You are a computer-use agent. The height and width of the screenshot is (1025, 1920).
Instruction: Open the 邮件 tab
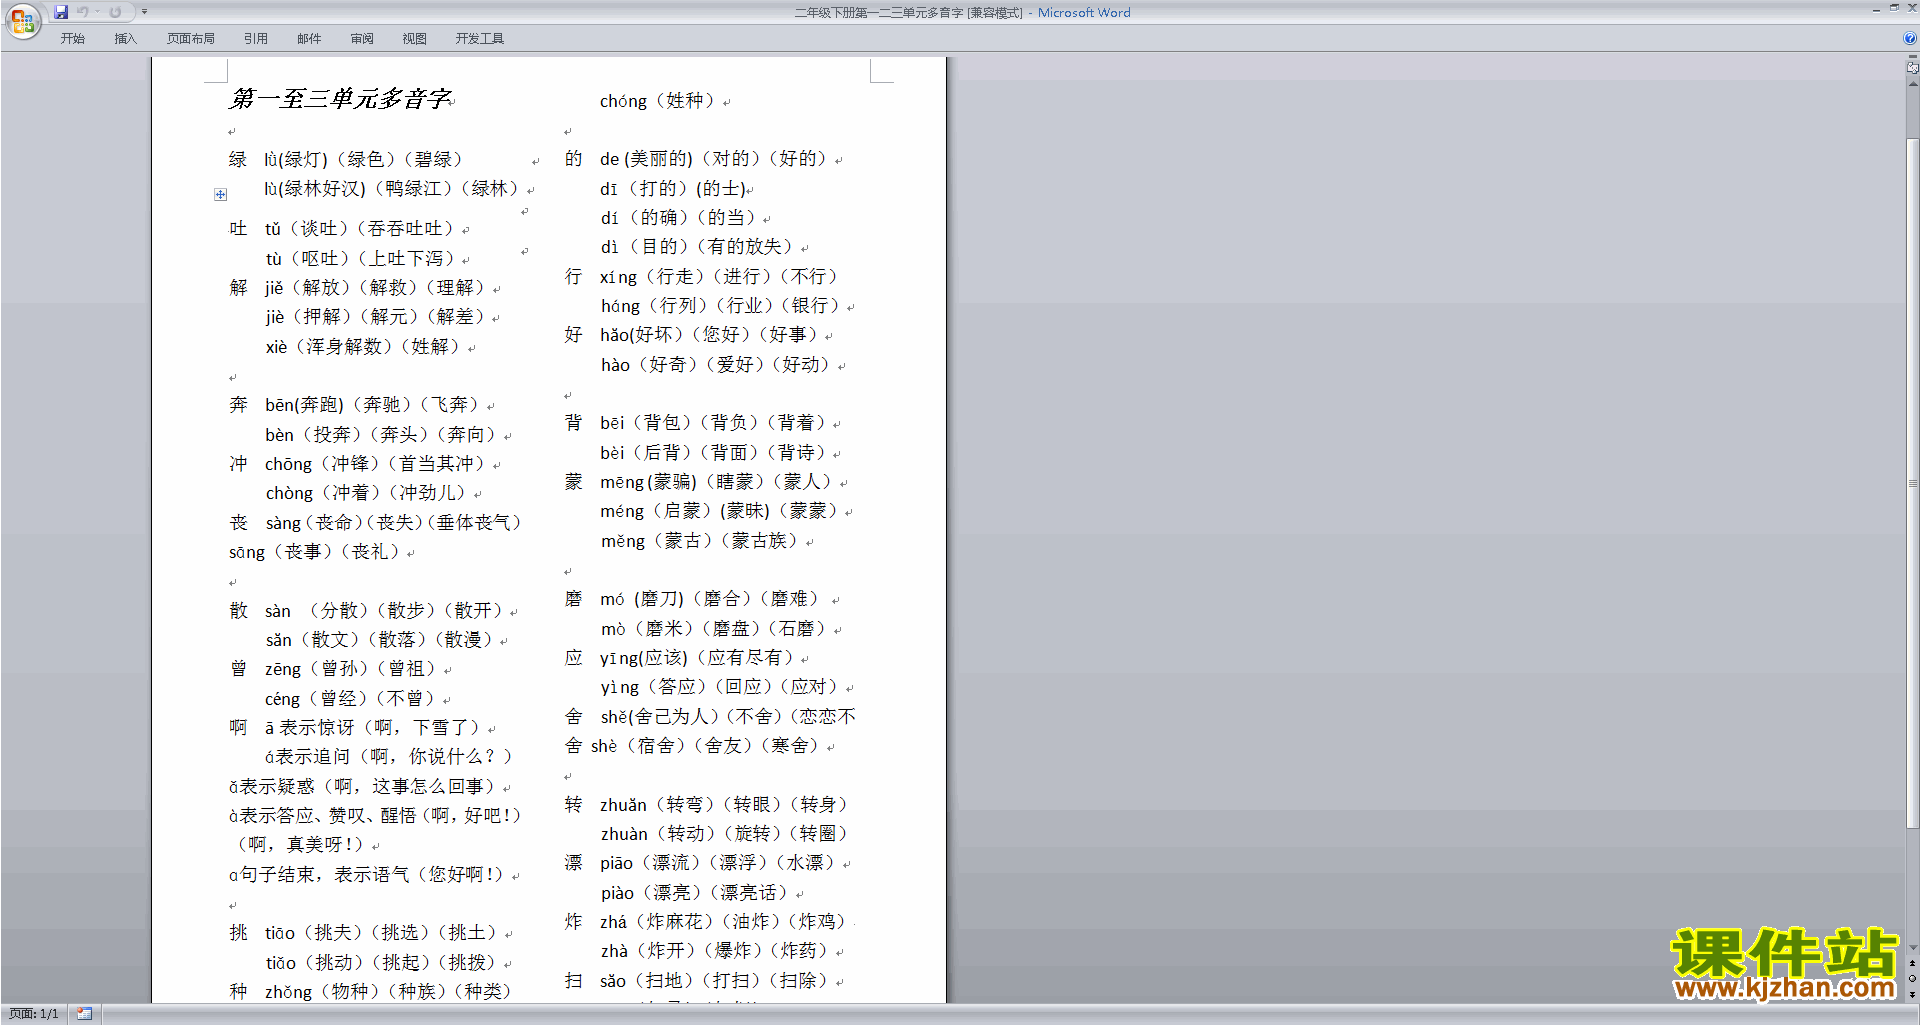[309, 39]
